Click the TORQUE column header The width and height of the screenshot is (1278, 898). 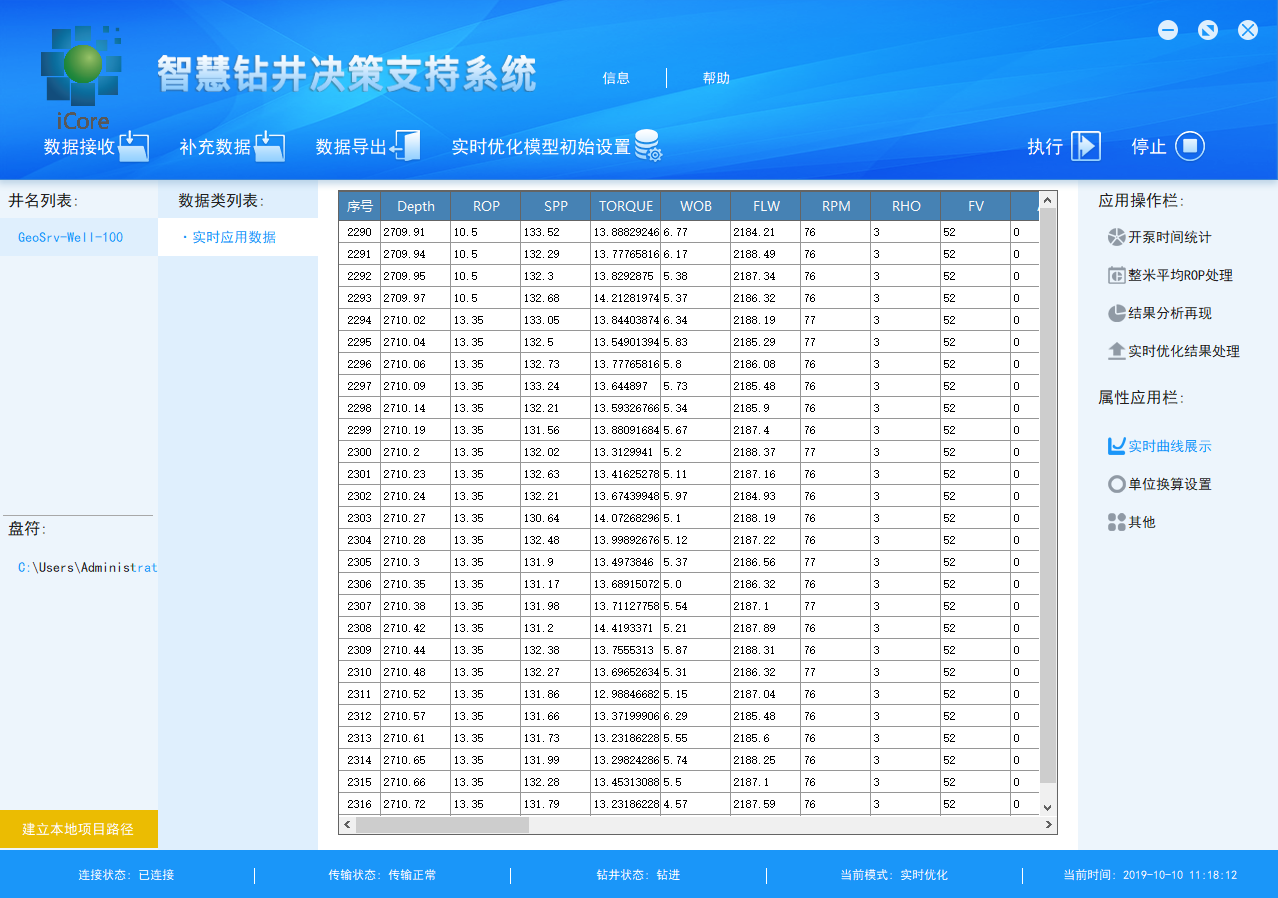(x=626, y=206)
